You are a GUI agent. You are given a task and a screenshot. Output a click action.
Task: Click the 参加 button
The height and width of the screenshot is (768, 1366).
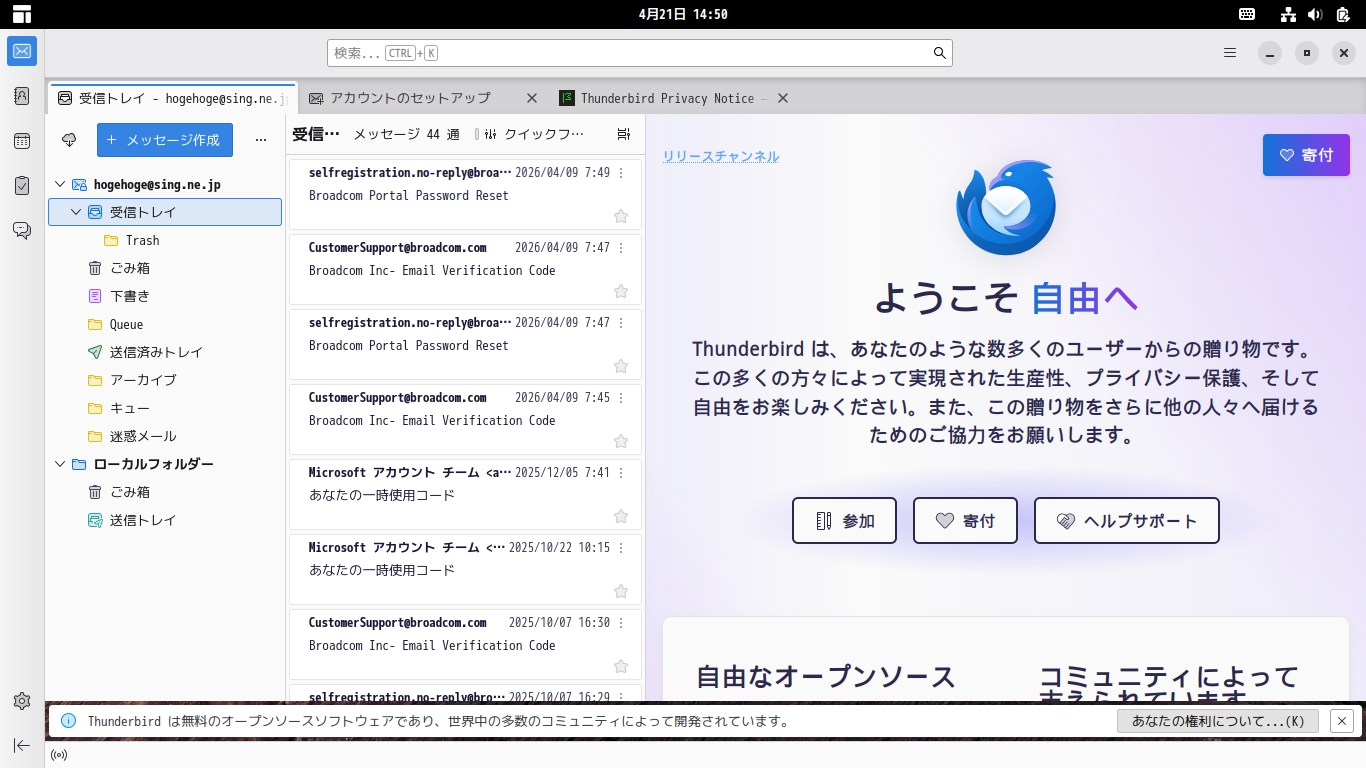(844, 521)
